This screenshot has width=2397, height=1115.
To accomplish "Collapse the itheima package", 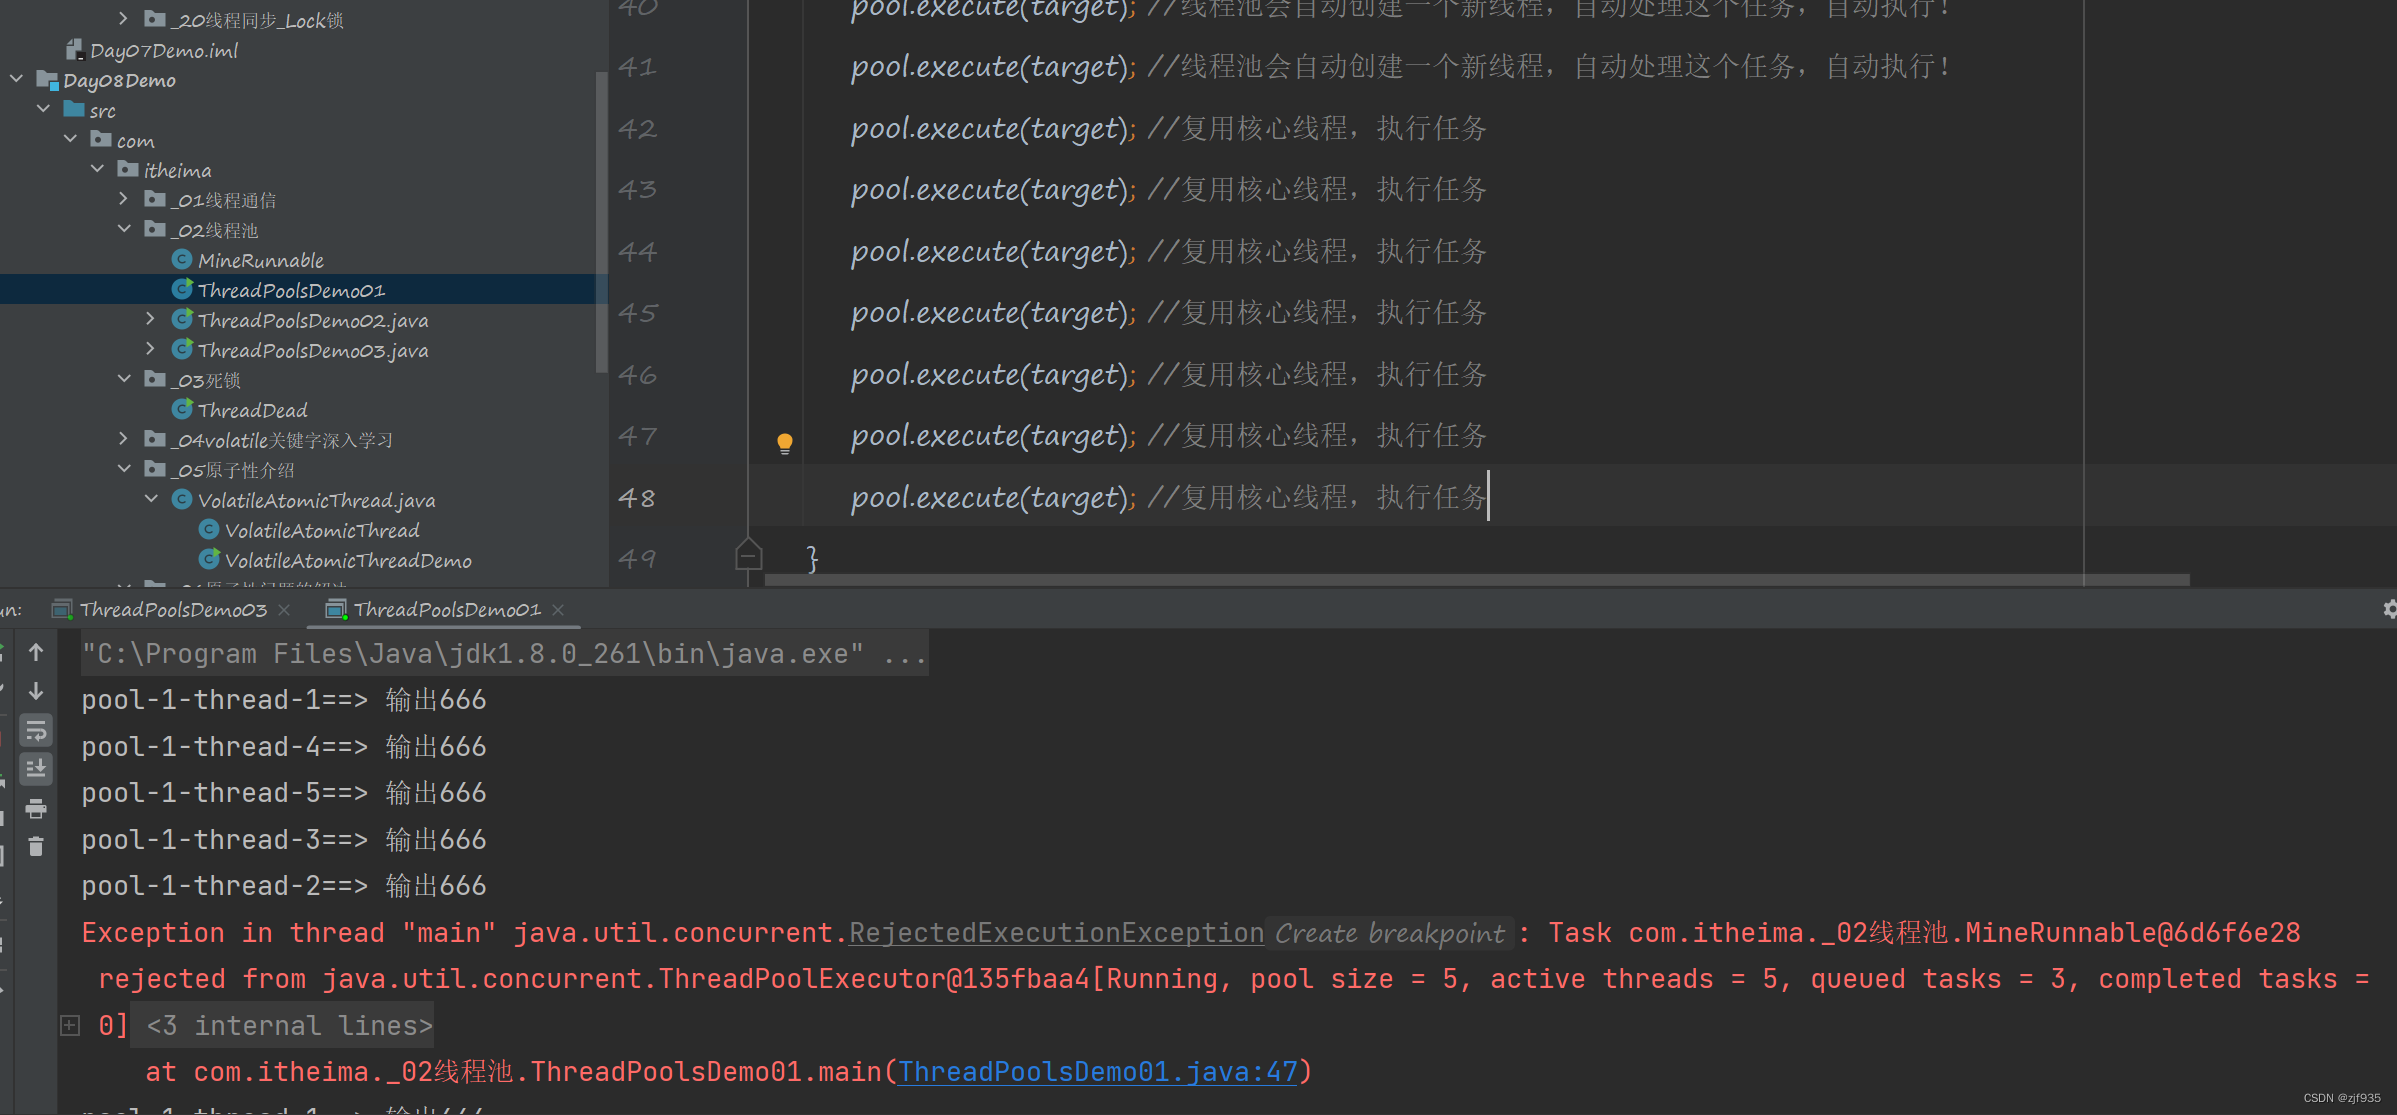I will [x=97, y=168].
